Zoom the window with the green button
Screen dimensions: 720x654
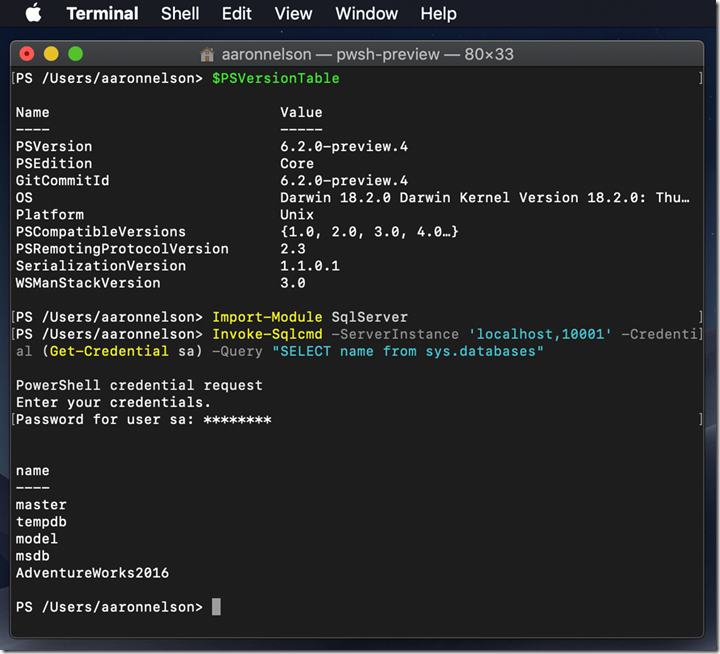click(75, 54)
